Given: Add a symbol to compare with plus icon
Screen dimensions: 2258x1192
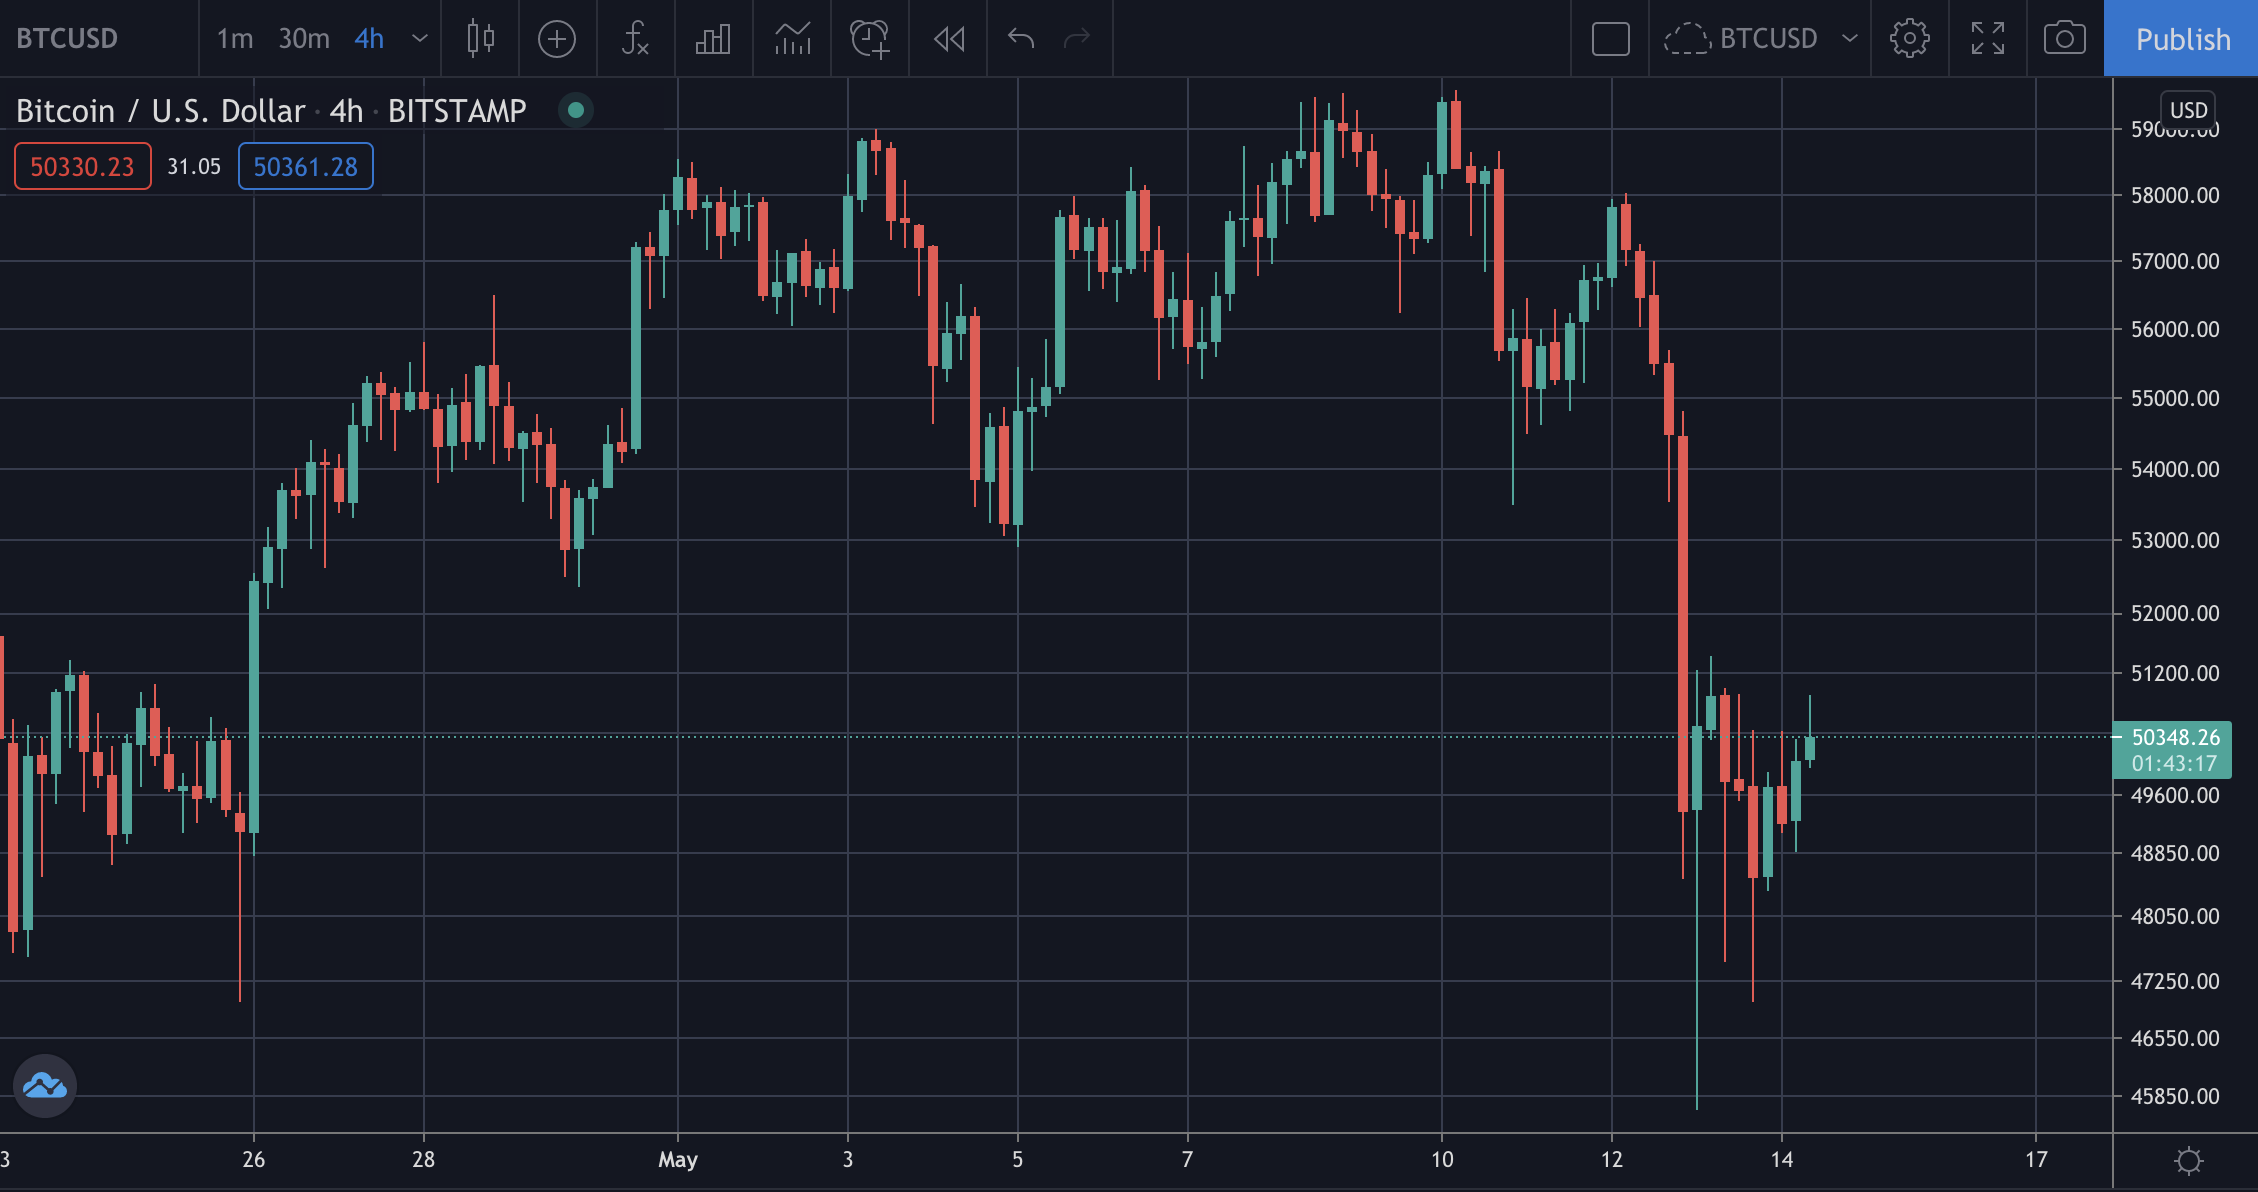Looking at the screenshot, I should pos(557,39).
